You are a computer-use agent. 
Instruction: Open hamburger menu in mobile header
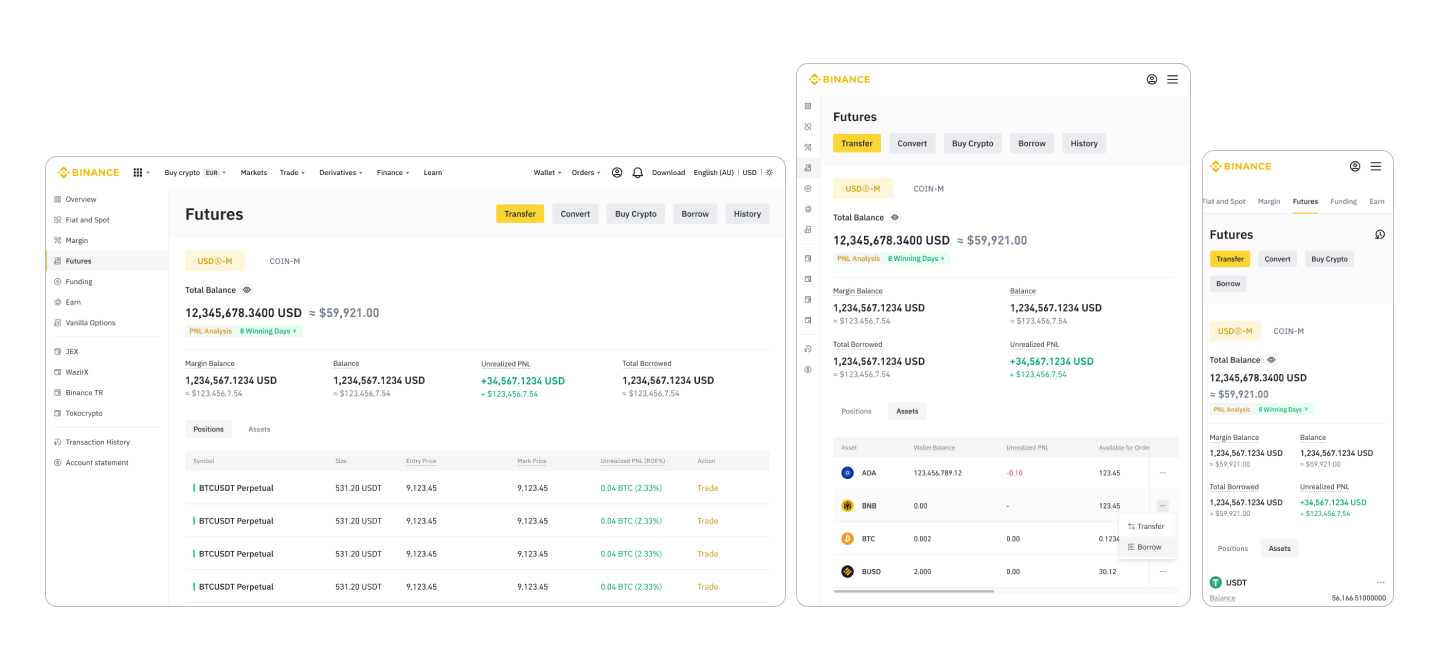pos(1376,166)
